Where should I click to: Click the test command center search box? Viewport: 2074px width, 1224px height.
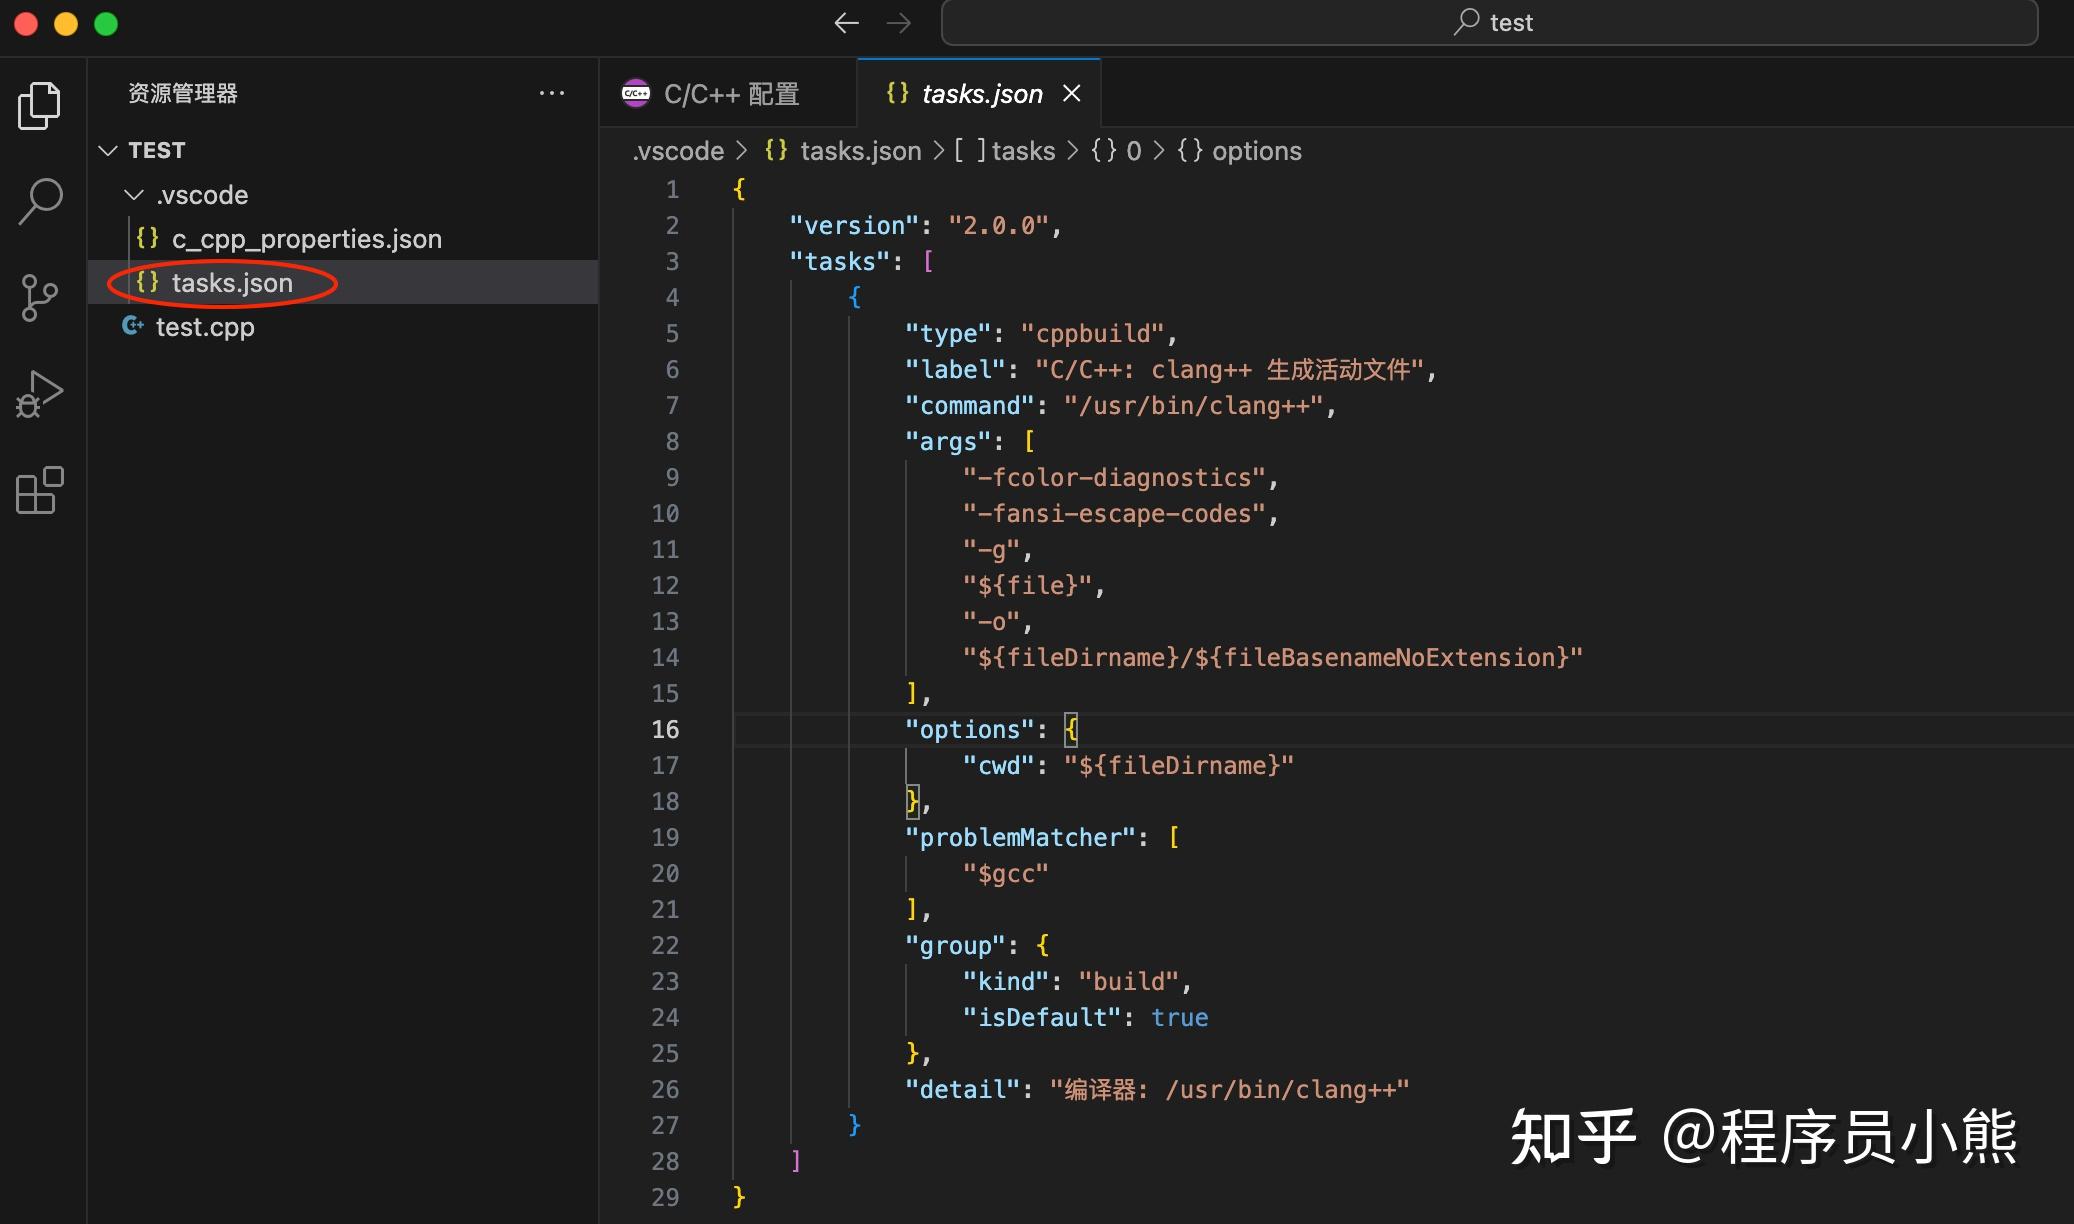pyautogui.click(x=1489, y=23)
